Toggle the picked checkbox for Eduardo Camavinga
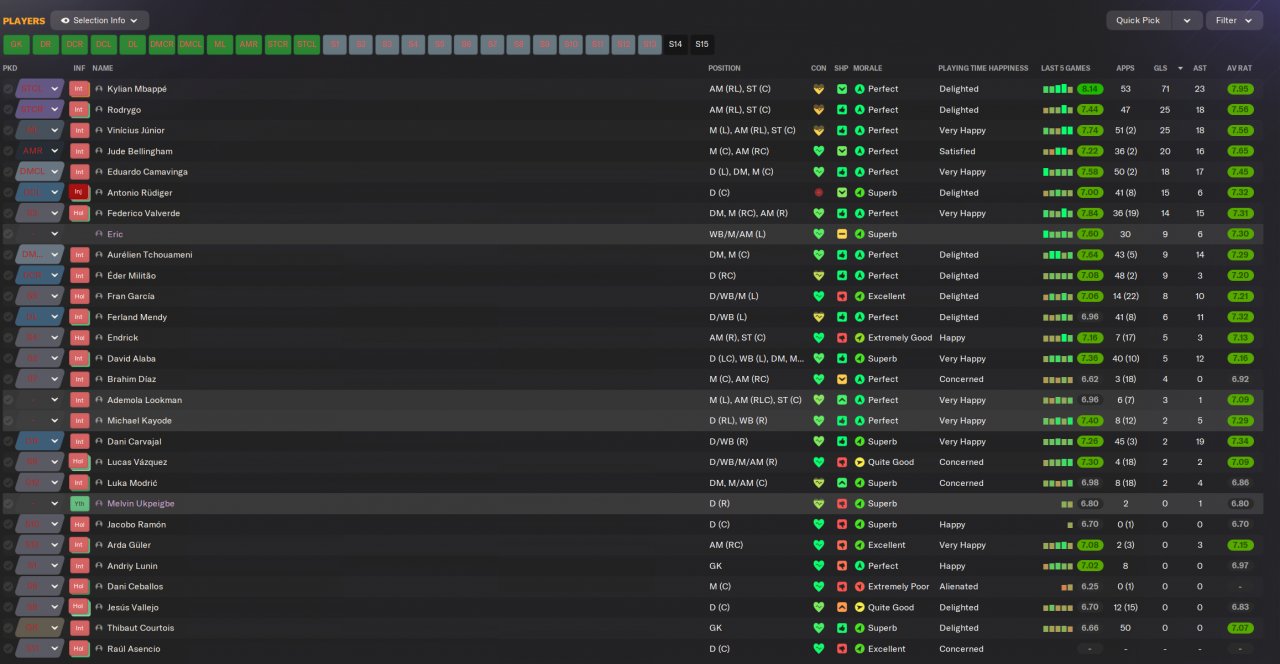Screen dimensions: 1280x664 tap(8, 172)
